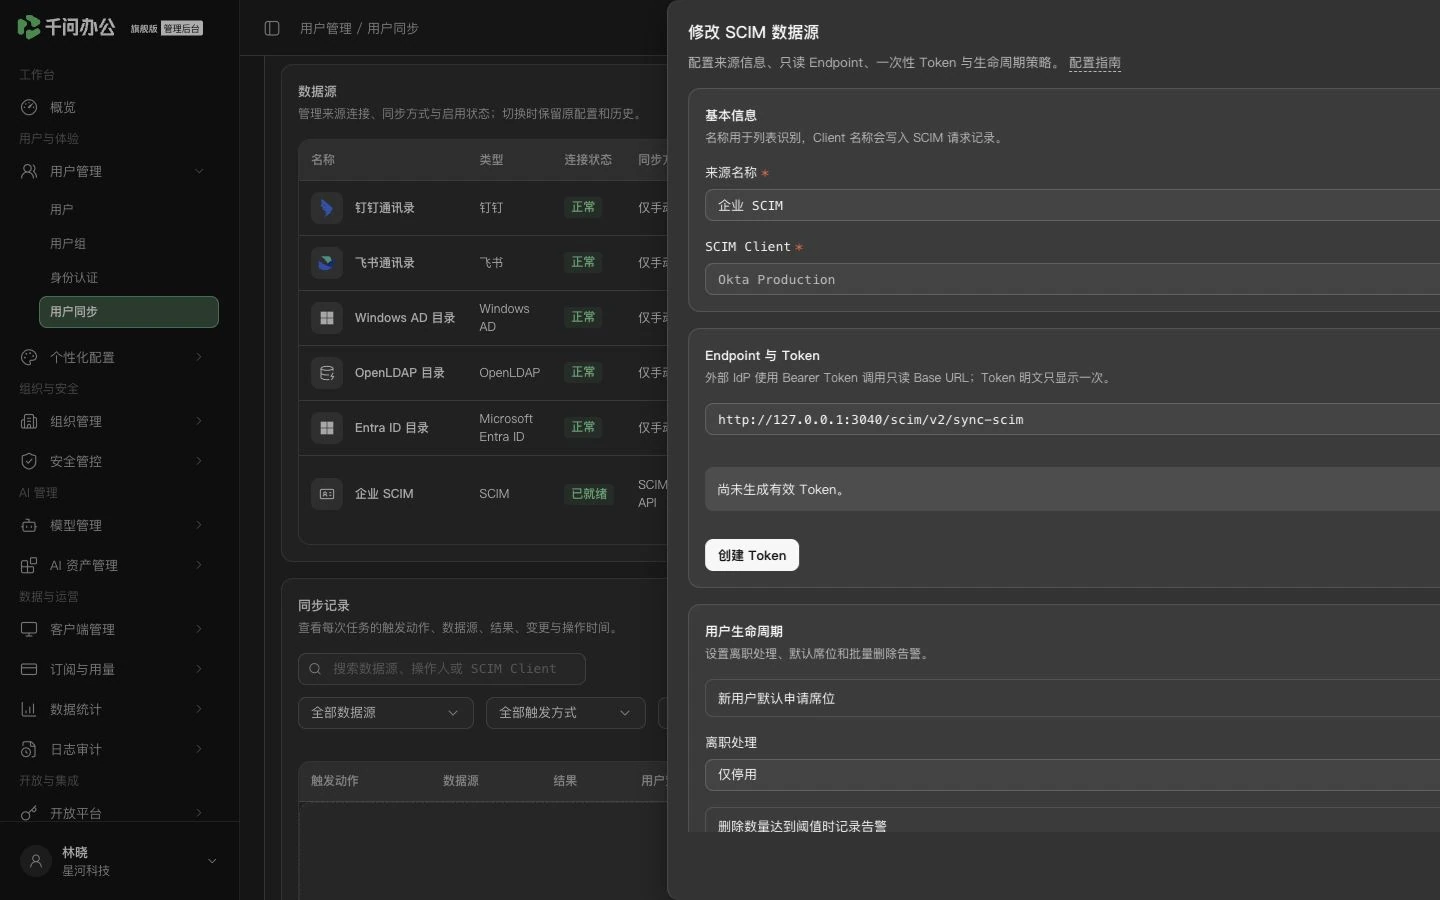Click the 概览 dashboard icon

click(x=29, y=107)
